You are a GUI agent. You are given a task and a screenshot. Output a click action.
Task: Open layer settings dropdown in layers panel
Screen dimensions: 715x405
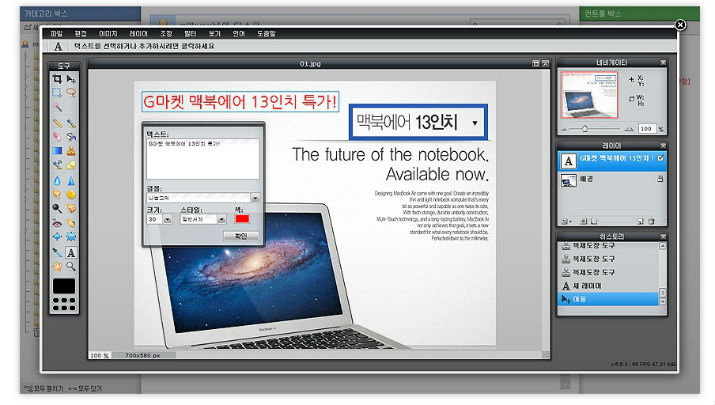point(566,222)
